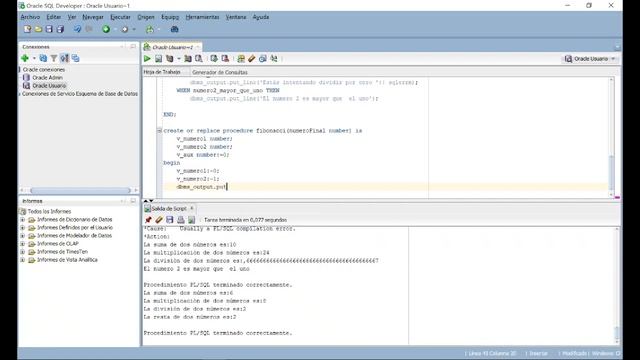640x360 pixels.
Task: Save script output with disk icon
Action: (169, 220)
